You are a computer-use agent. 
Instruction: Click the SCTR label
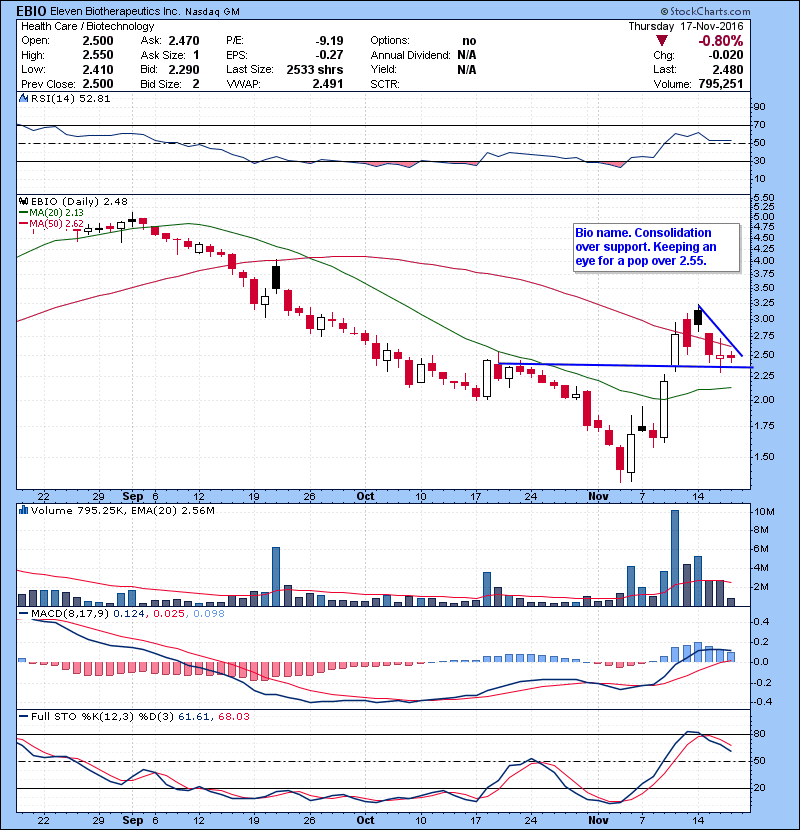(x=385, y=84)
